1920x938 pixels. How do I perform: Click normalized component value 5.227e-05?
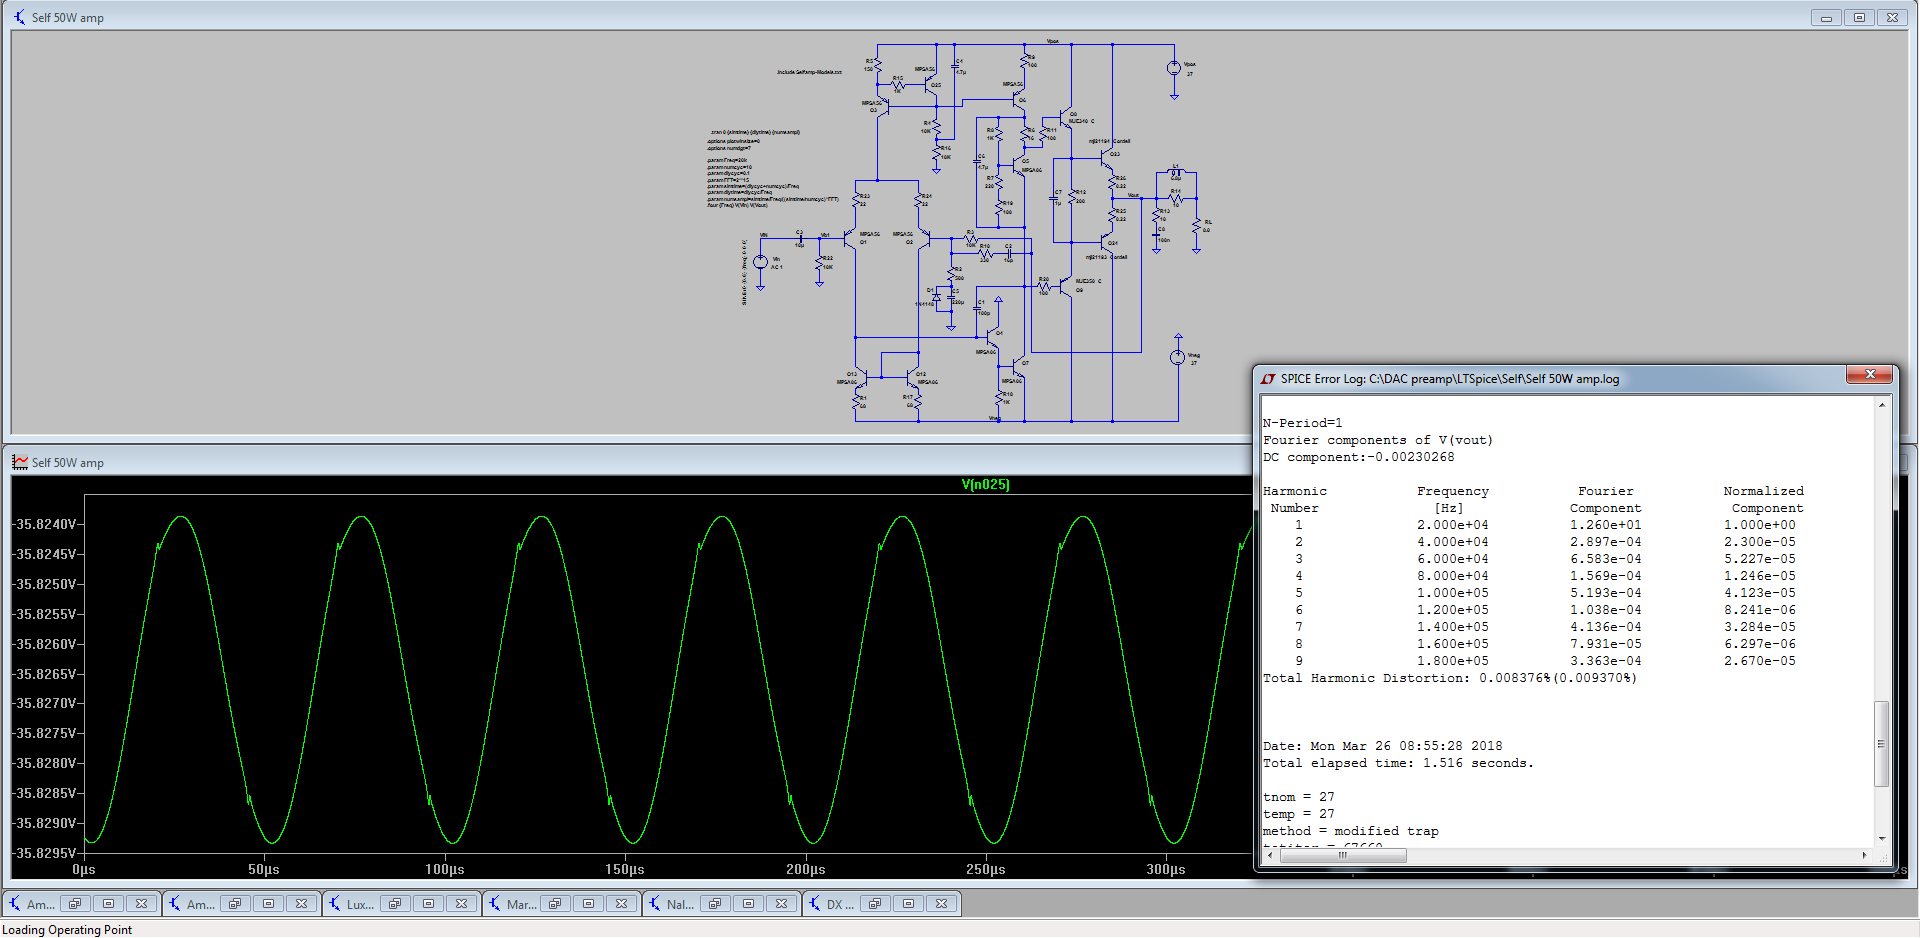point(1759,559)
